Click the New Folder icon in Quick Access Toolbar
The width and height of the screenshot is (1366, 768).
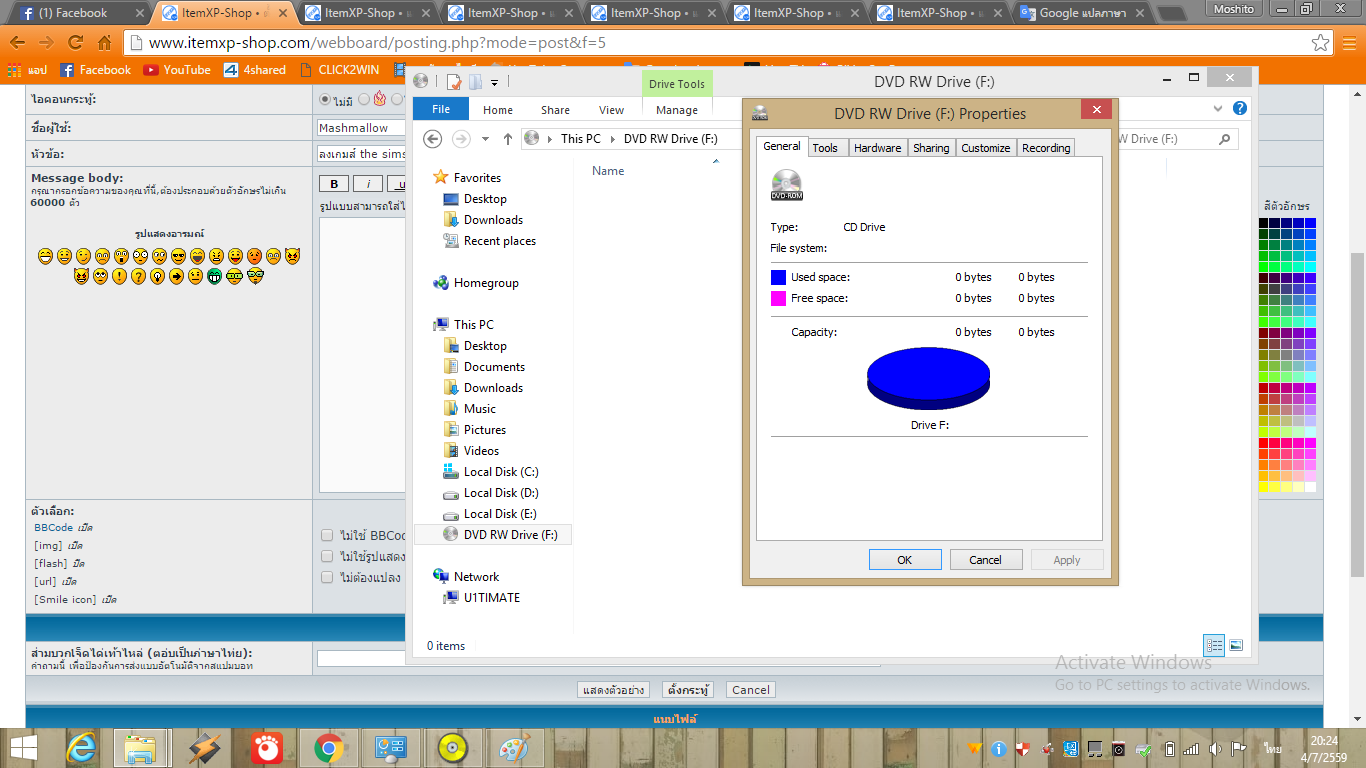click(x=475, y=82)
